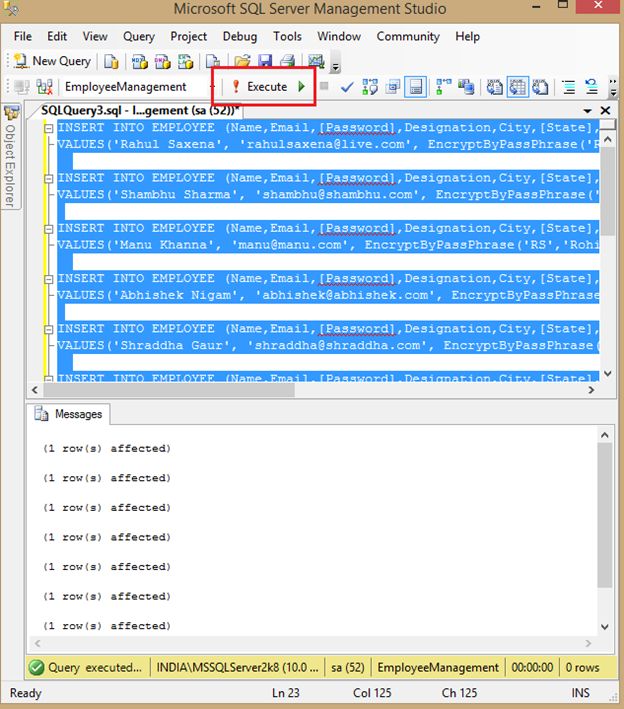Click the query editor scroll down arrow
Image resolution: width=624 pixels, height=709 pixels.
point(608,373)
